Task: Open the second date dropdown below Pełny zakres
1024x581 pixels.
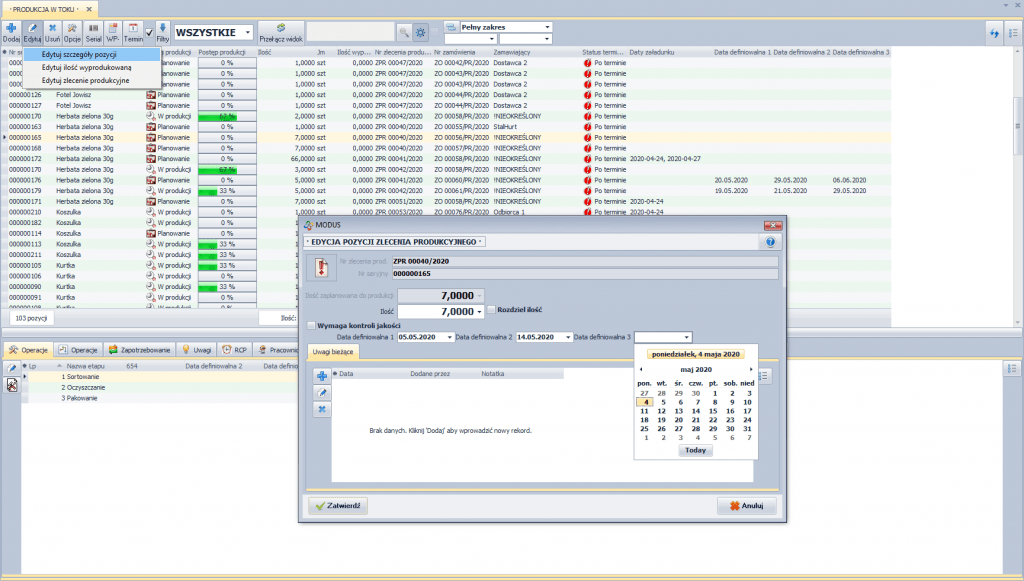Action: point(547,39)
